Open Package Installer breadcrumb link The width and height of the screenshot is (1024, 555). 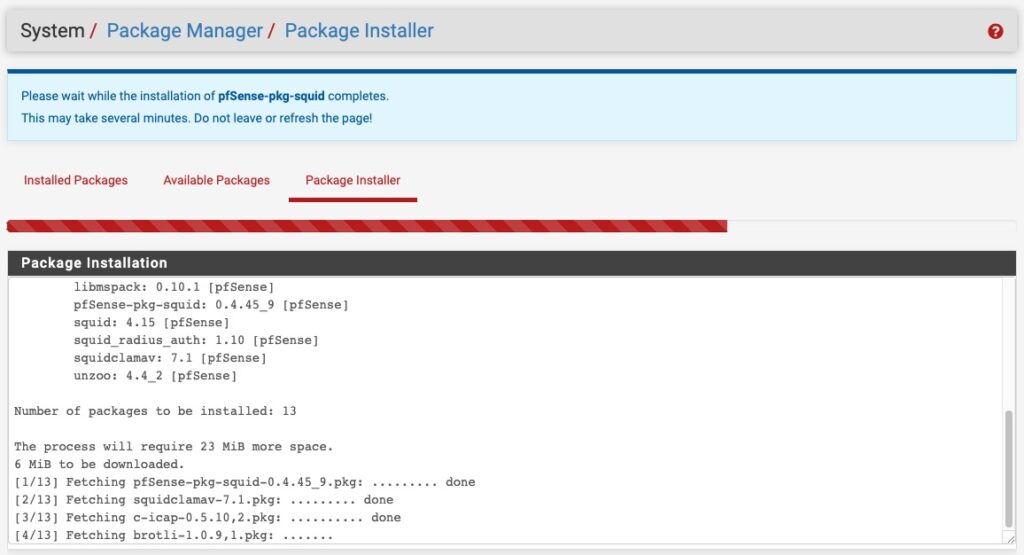click(359, 31)
